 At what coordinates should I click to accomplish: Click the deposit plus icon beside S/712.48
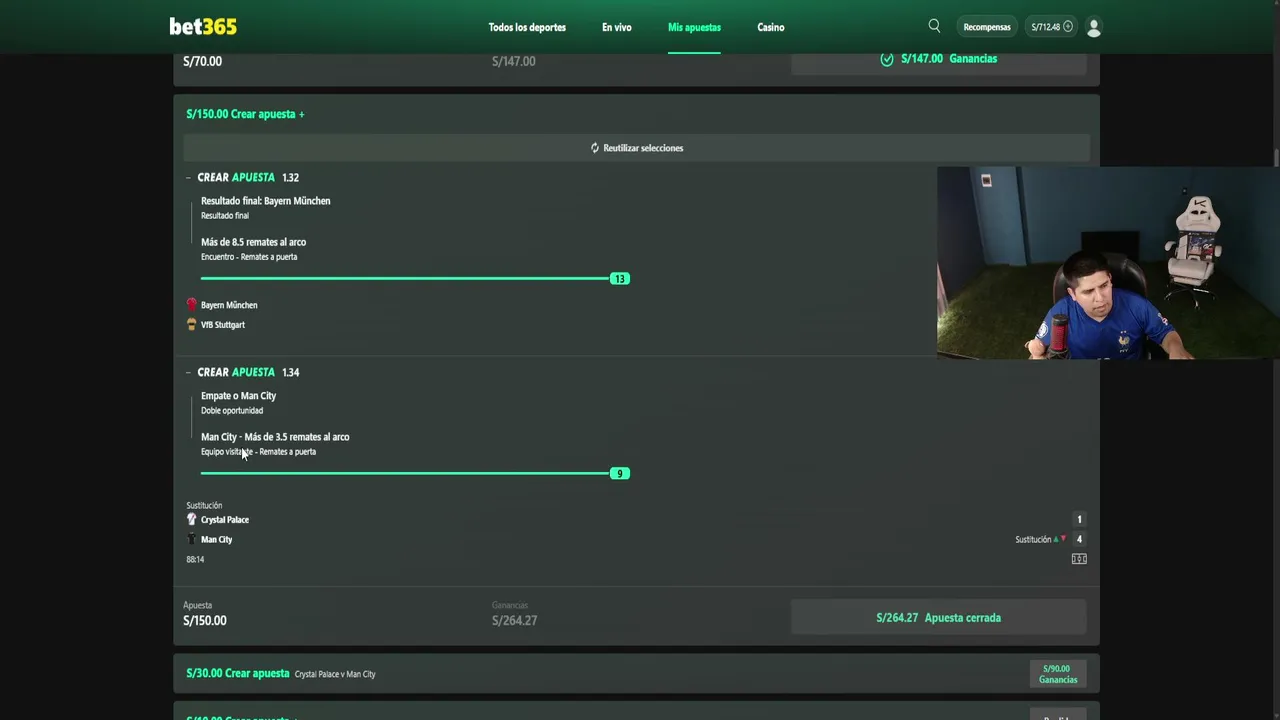1068,27
